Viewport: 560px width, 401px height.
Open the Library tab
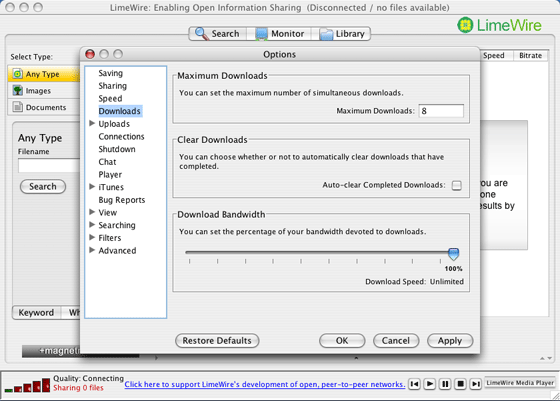point(342,34)
